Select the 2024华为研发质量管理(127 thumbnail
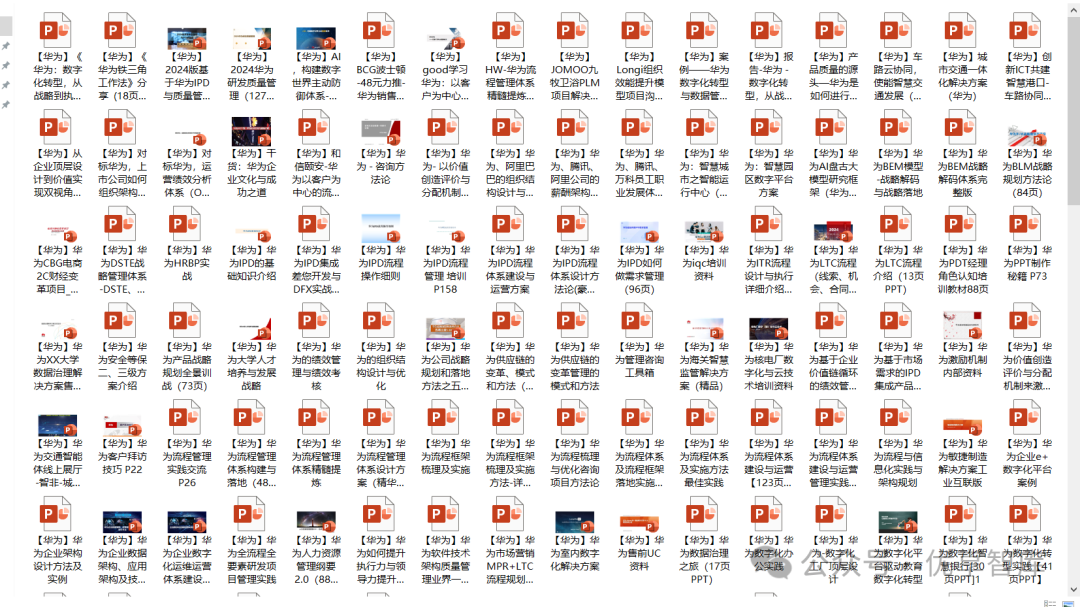The image size is (1080, 607). (251, 39)
